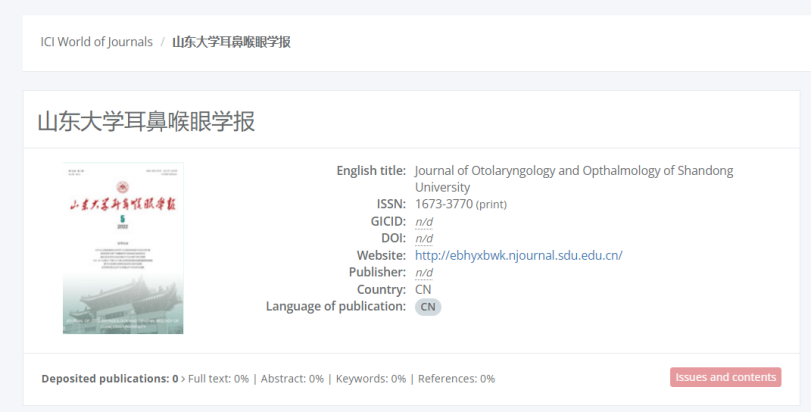Screen dimensions: 812x413
Task: Click the Publisher n/d value
Action: [424, 273]
